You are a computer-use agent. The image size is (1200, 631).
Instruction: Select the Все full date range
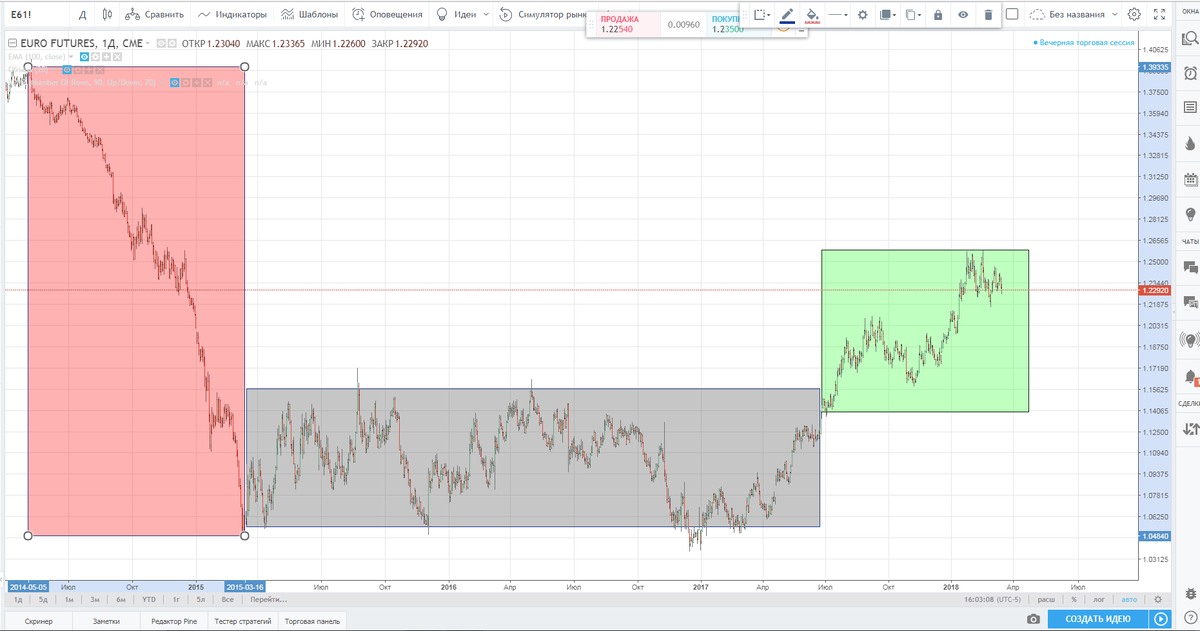[227, 600]
